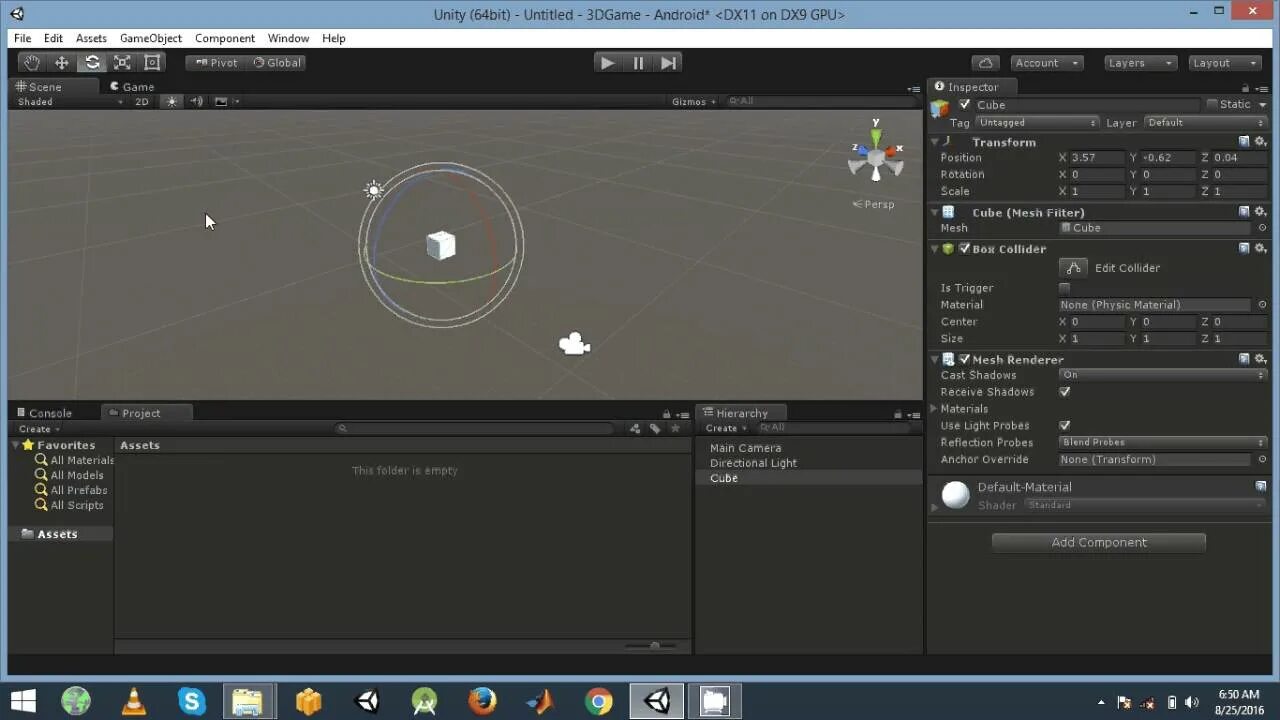Click the mesh object picker circle

tap(1262, 228)
